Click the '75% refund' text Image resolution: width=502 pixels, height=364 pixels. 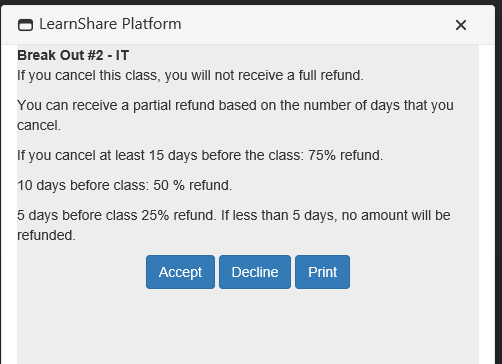click(345, 155)
